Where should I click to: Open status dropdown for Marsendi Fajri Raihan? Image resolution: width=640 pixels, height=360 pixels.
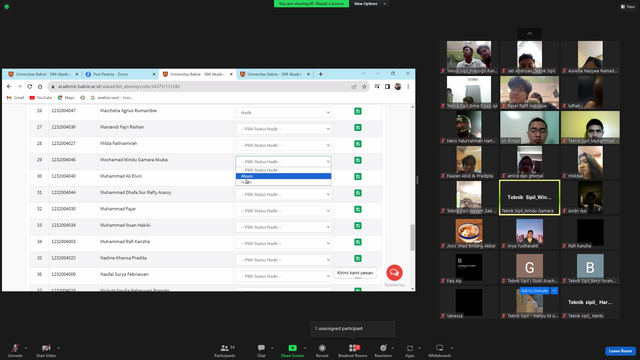283,129
